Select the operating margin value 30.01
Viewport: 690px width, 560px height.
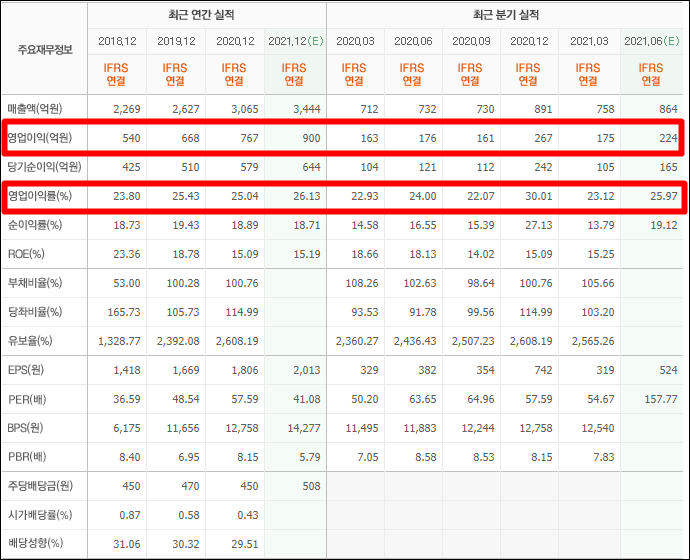(539, 196)
